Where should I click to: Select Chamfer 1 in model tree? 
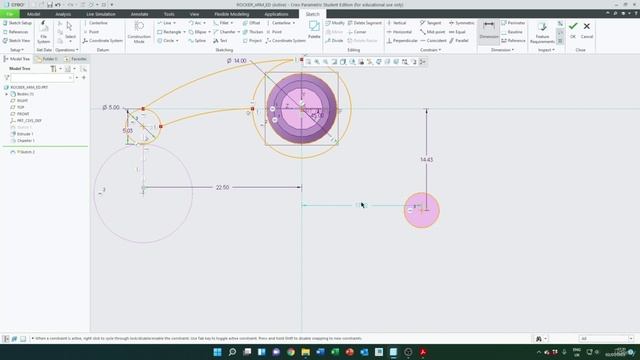point(22,140)
